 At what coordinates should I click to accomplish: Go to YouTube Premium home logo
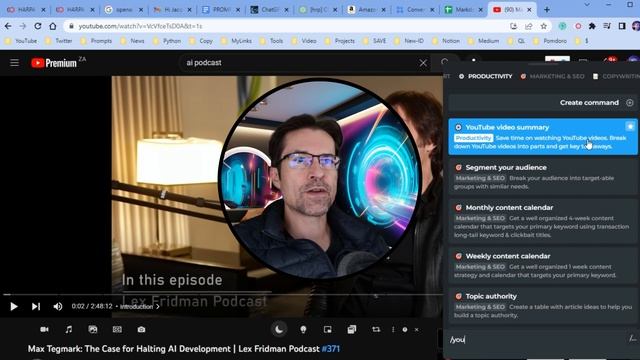54,63
